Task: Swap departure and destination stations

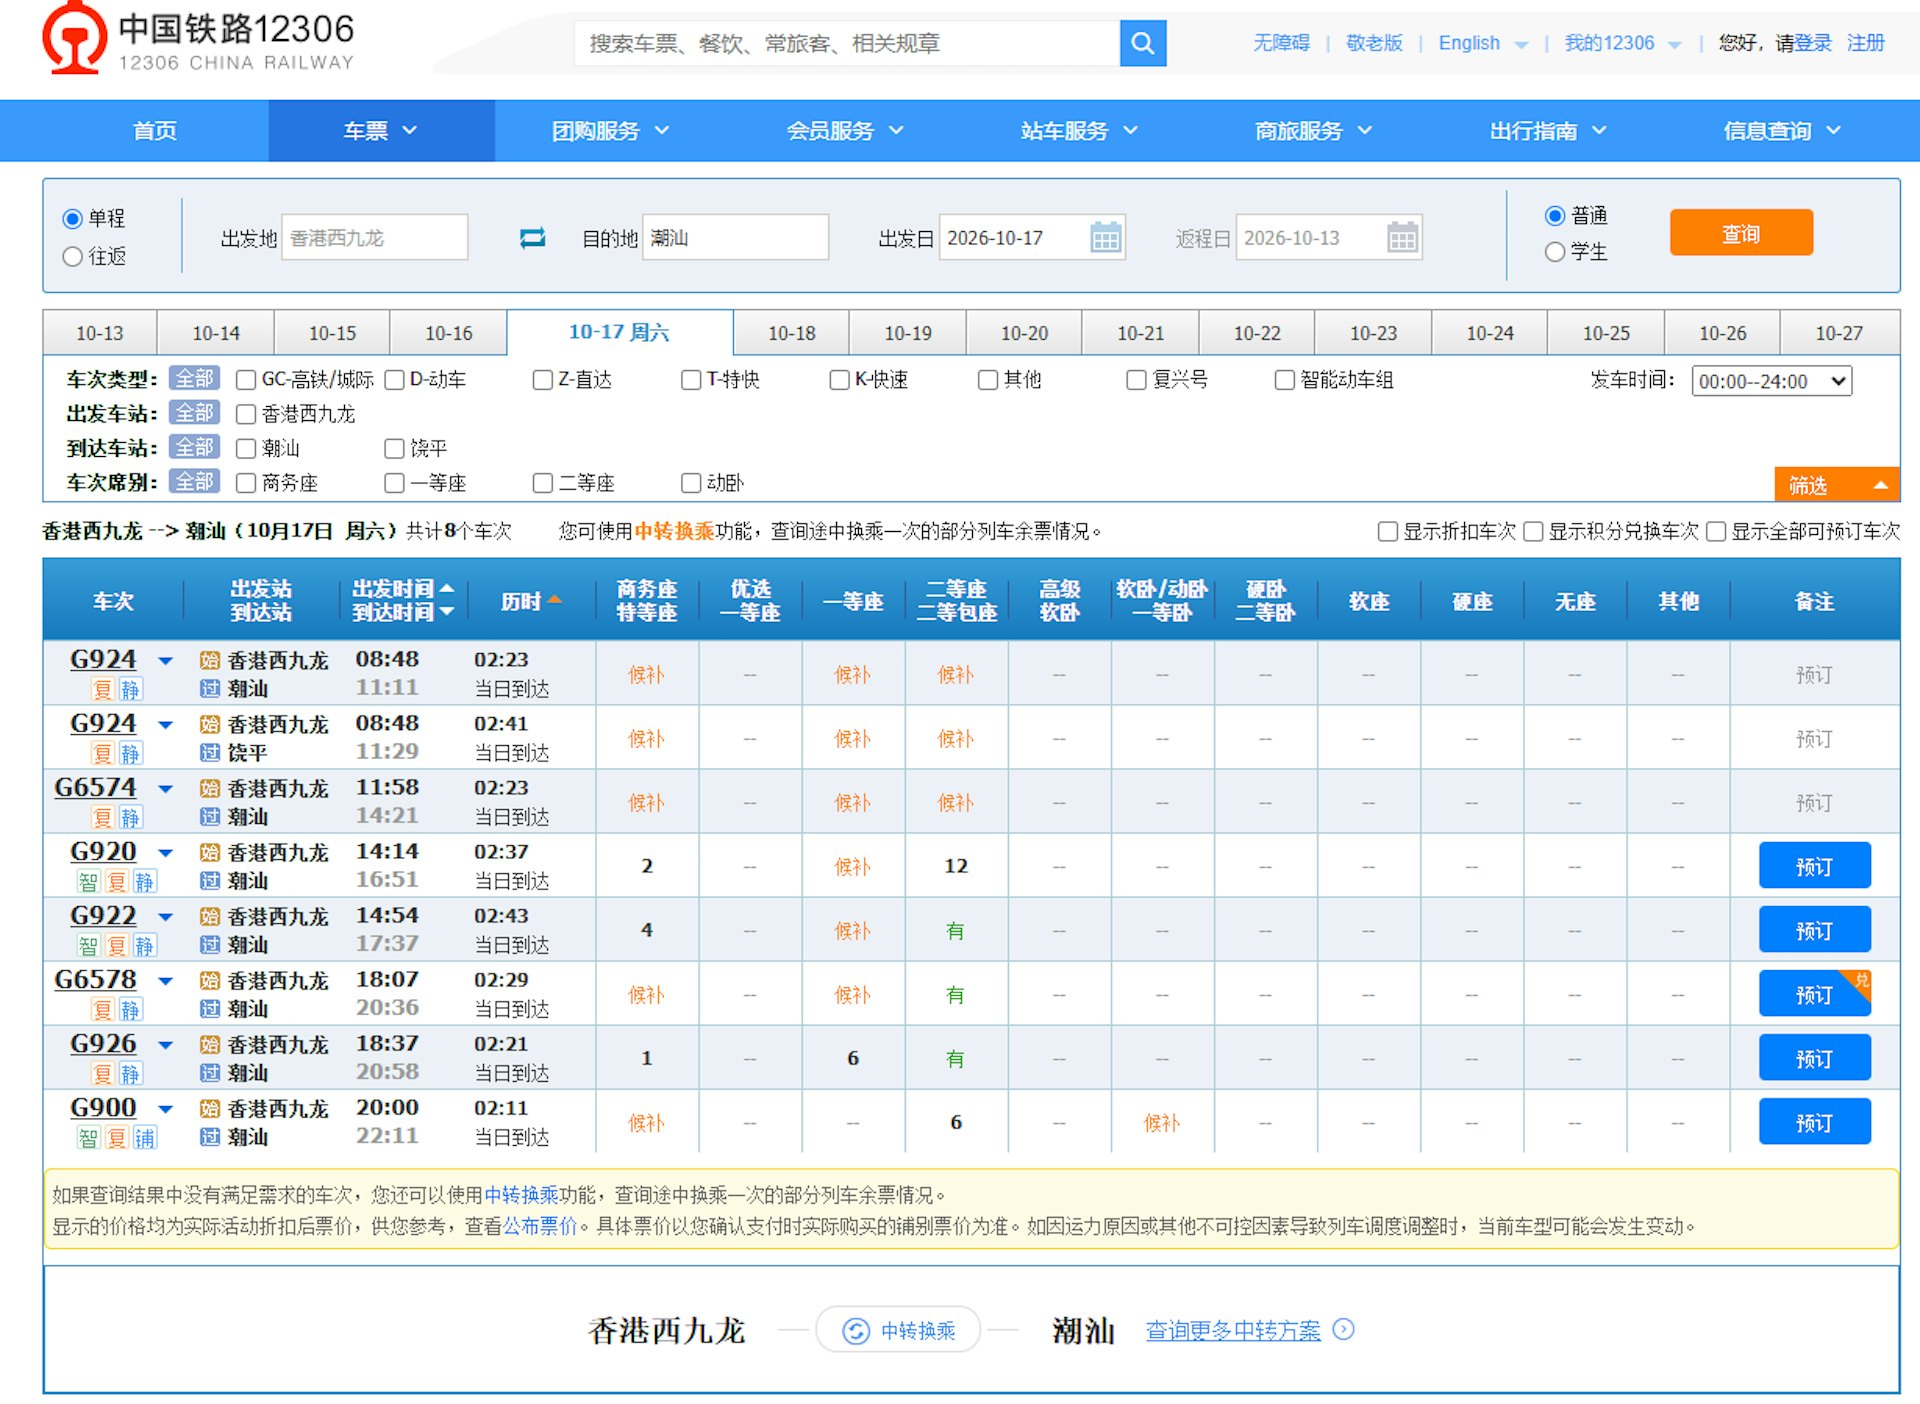Action: 532,238
